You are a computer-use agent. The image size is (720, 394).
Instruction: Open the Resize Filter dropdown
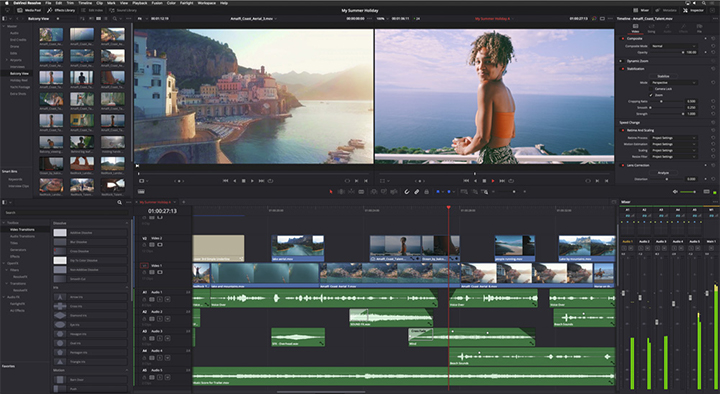pos(673,157)
